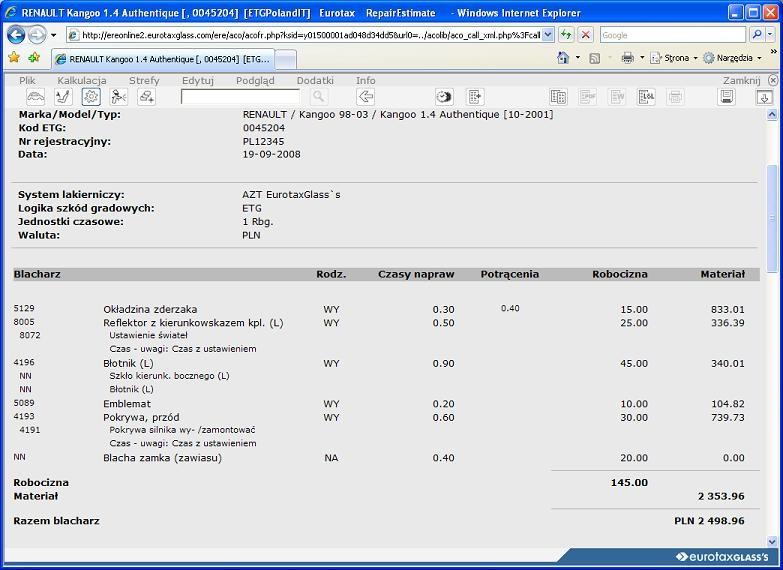This screenshot has height=570, width=783.
Task: Stop loading with the red X button
Action: (585, 35)
